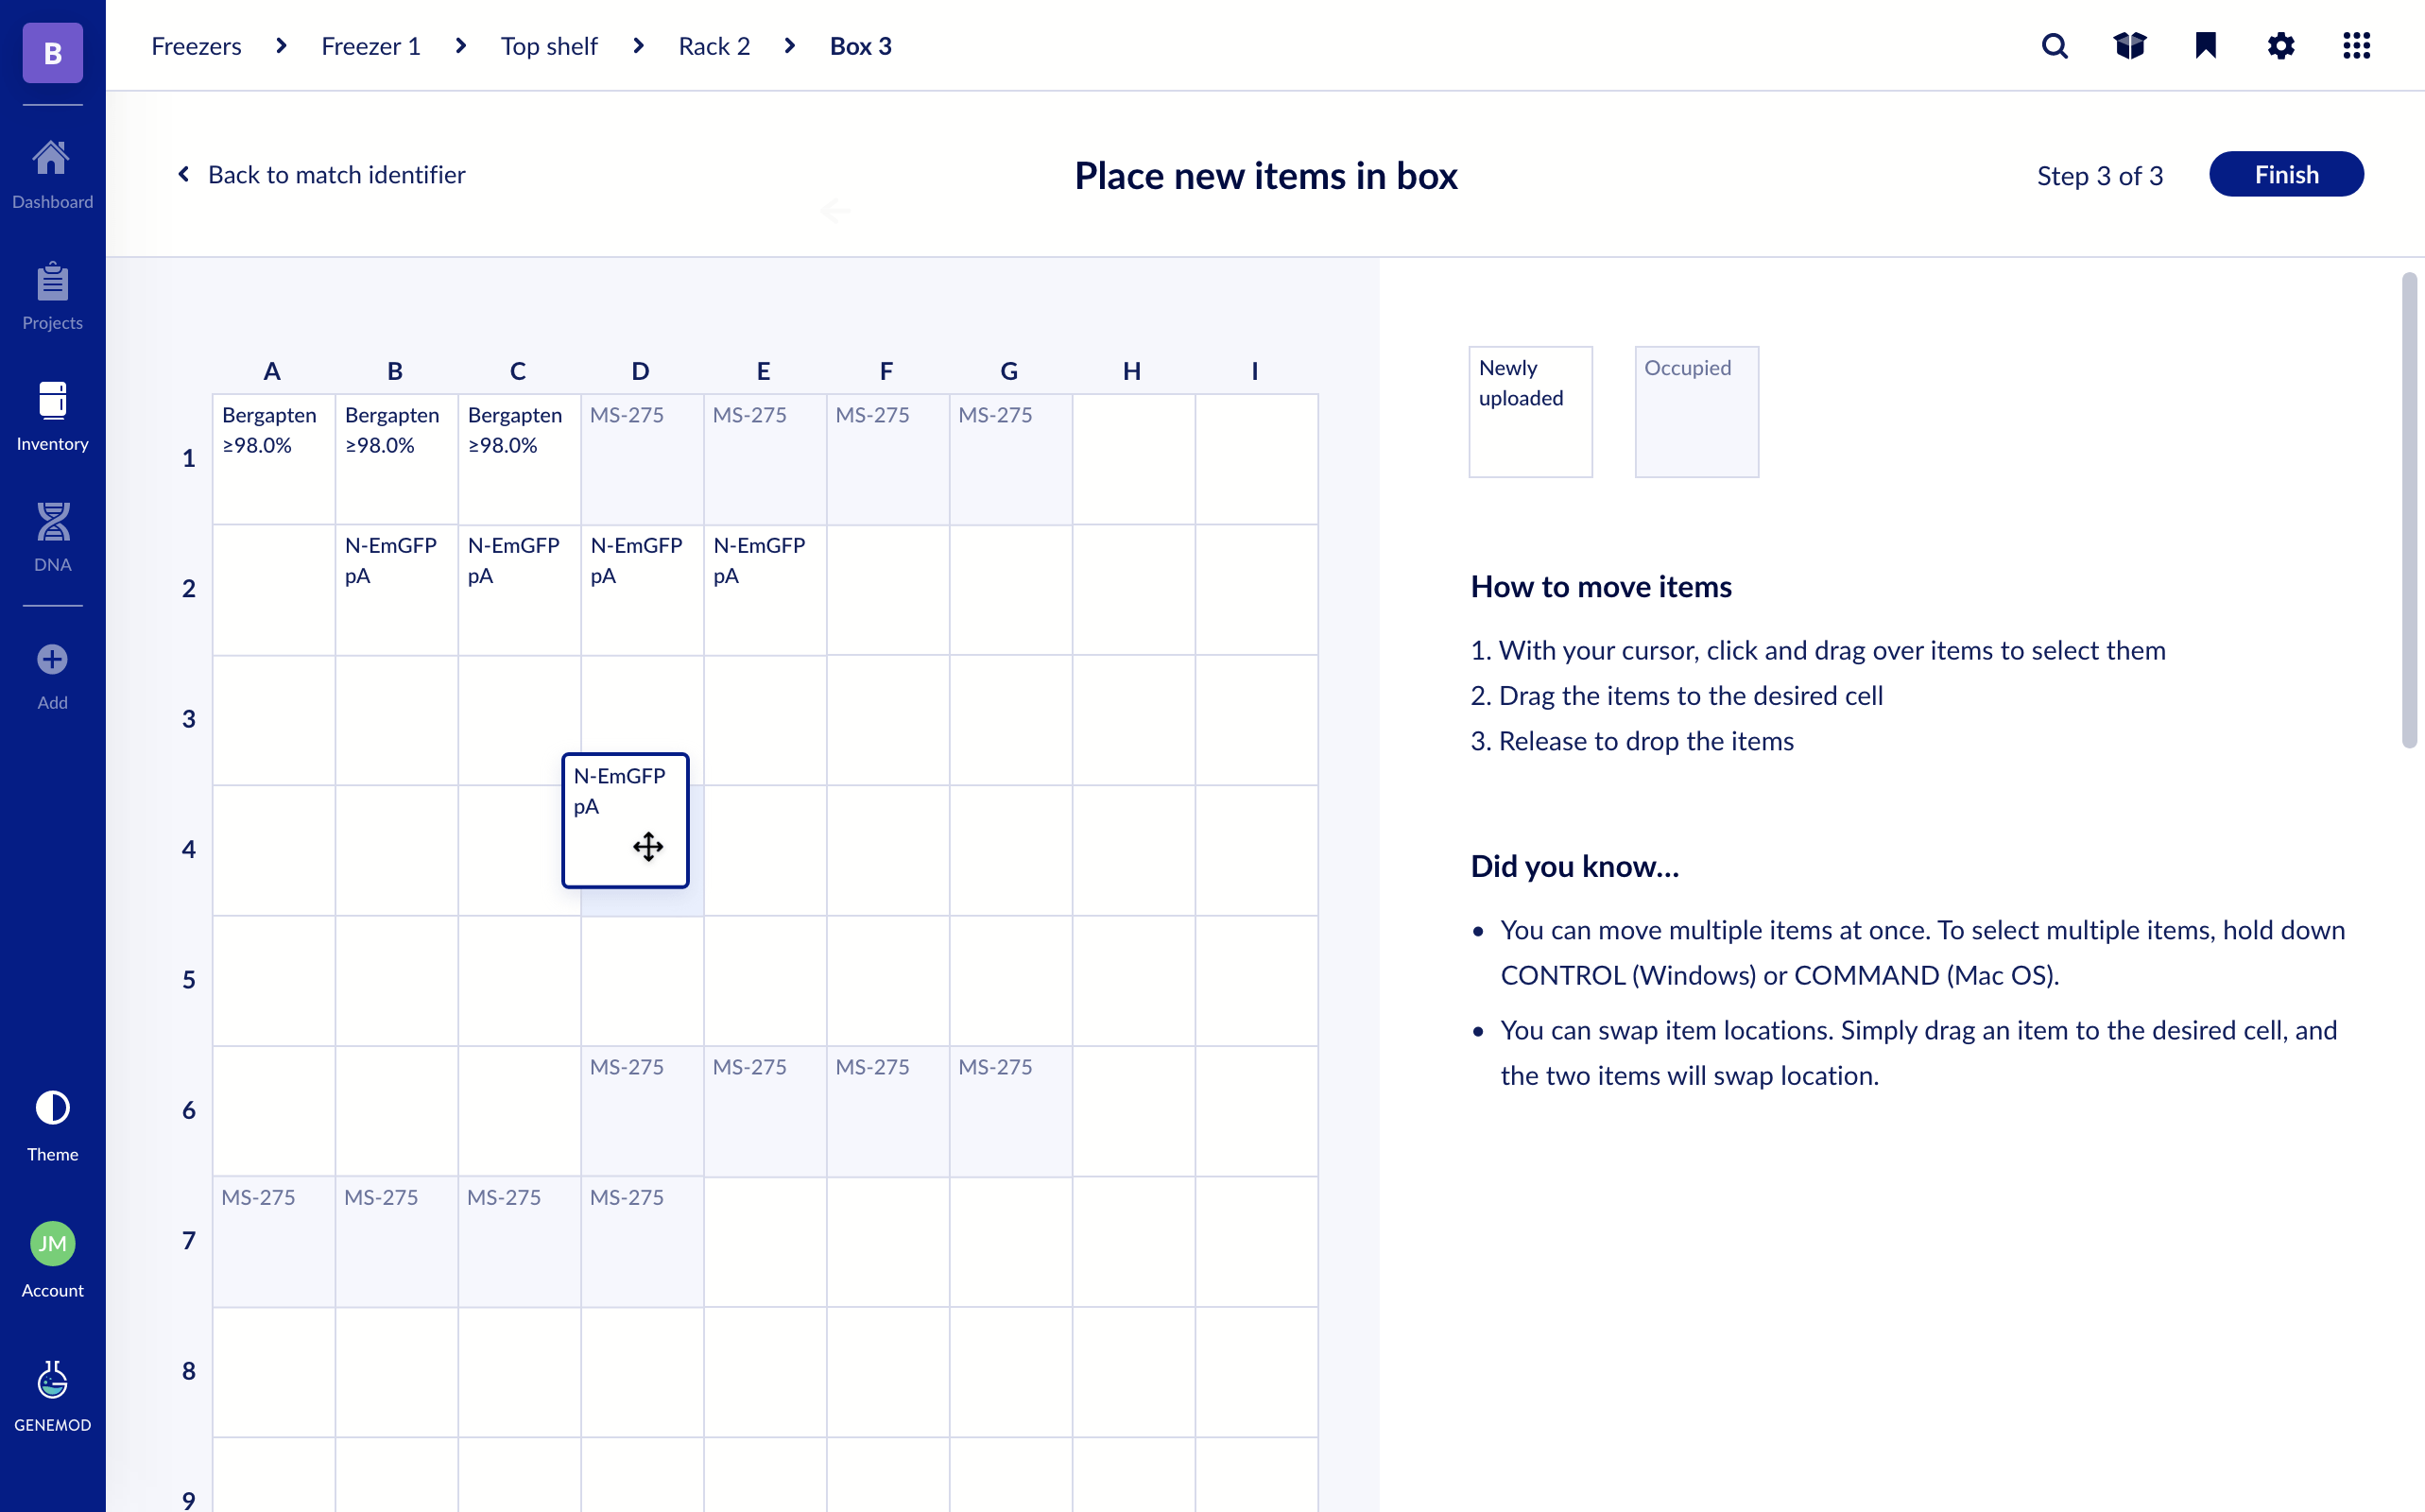Click the Add plus icon
This screenshot has width=2425, height=1512.
[52, 660]
